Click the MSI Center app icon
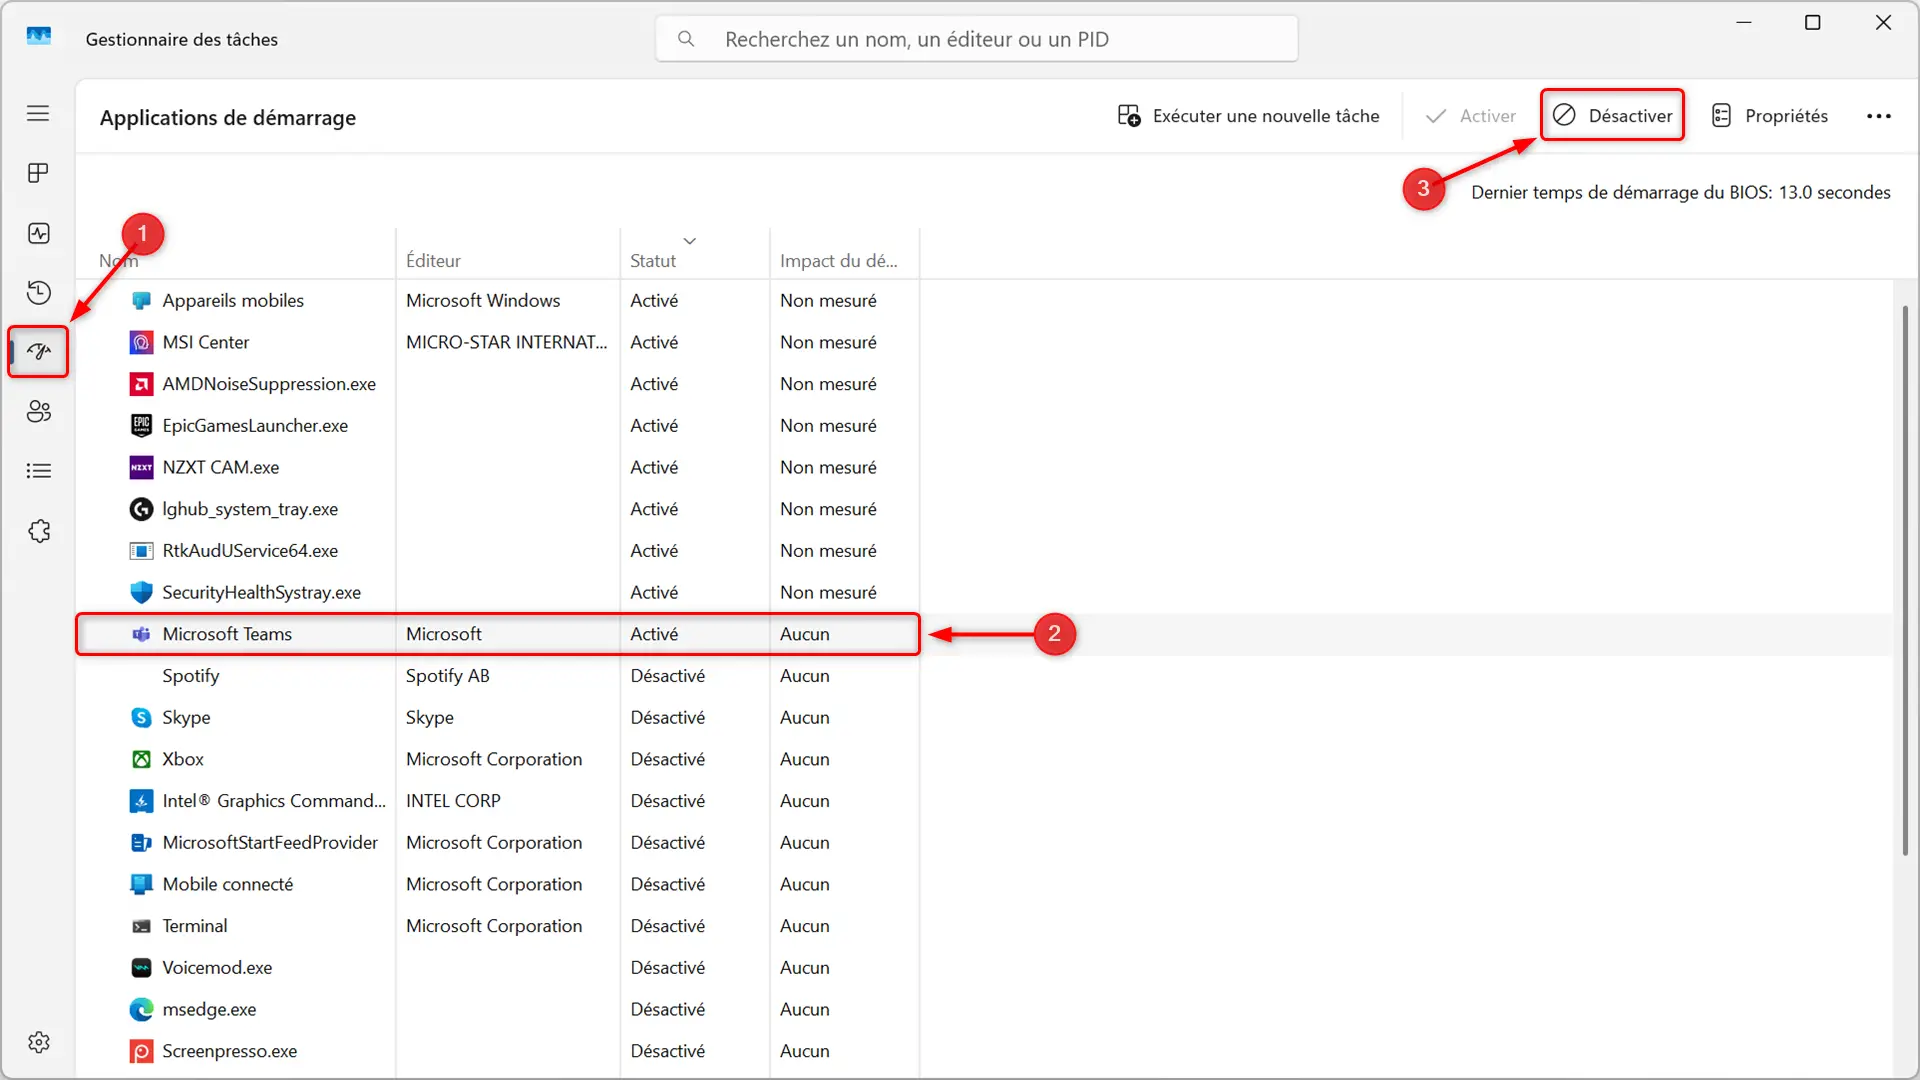1920x1080 pixels. point(142,343)
